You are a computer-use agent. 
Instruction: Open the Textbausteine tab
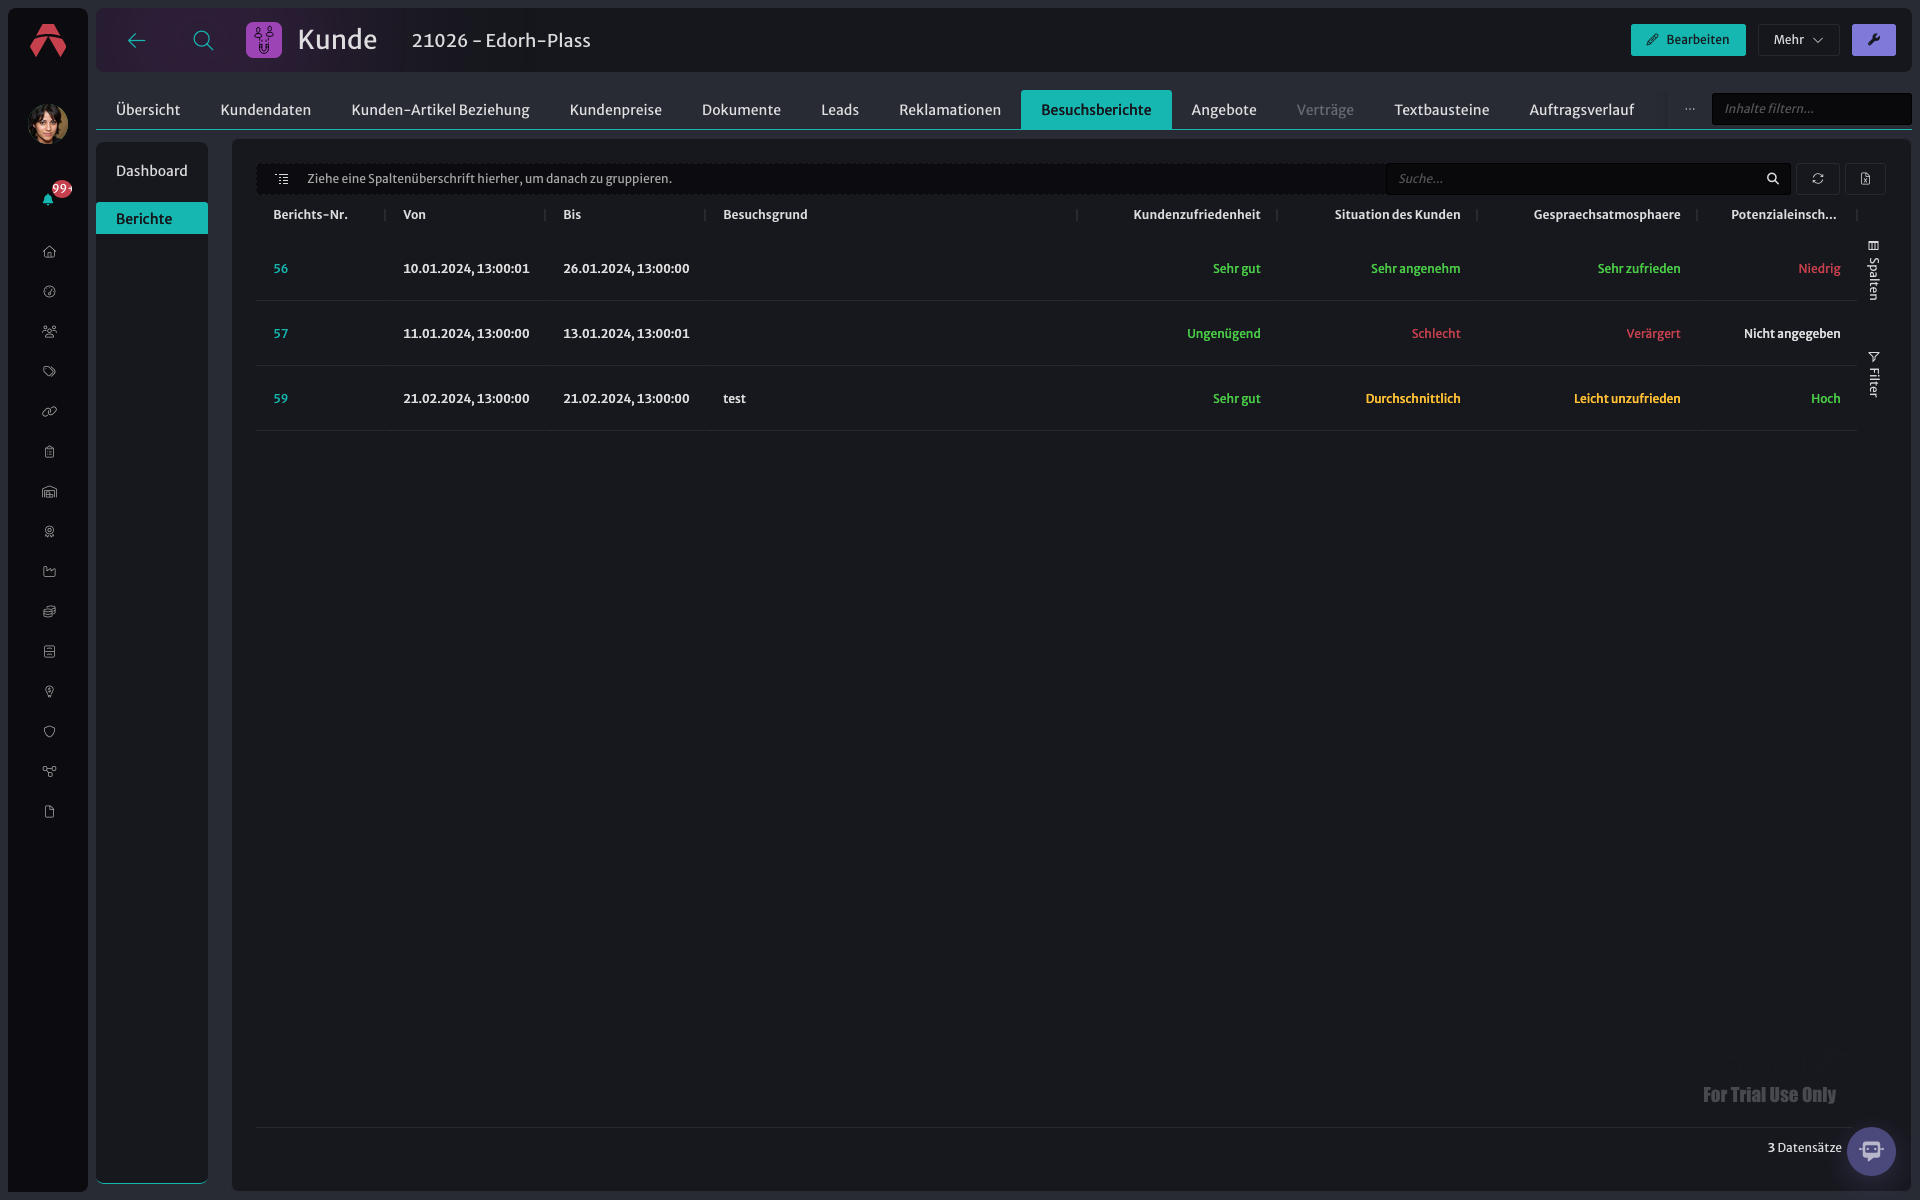click(1442, 110)
